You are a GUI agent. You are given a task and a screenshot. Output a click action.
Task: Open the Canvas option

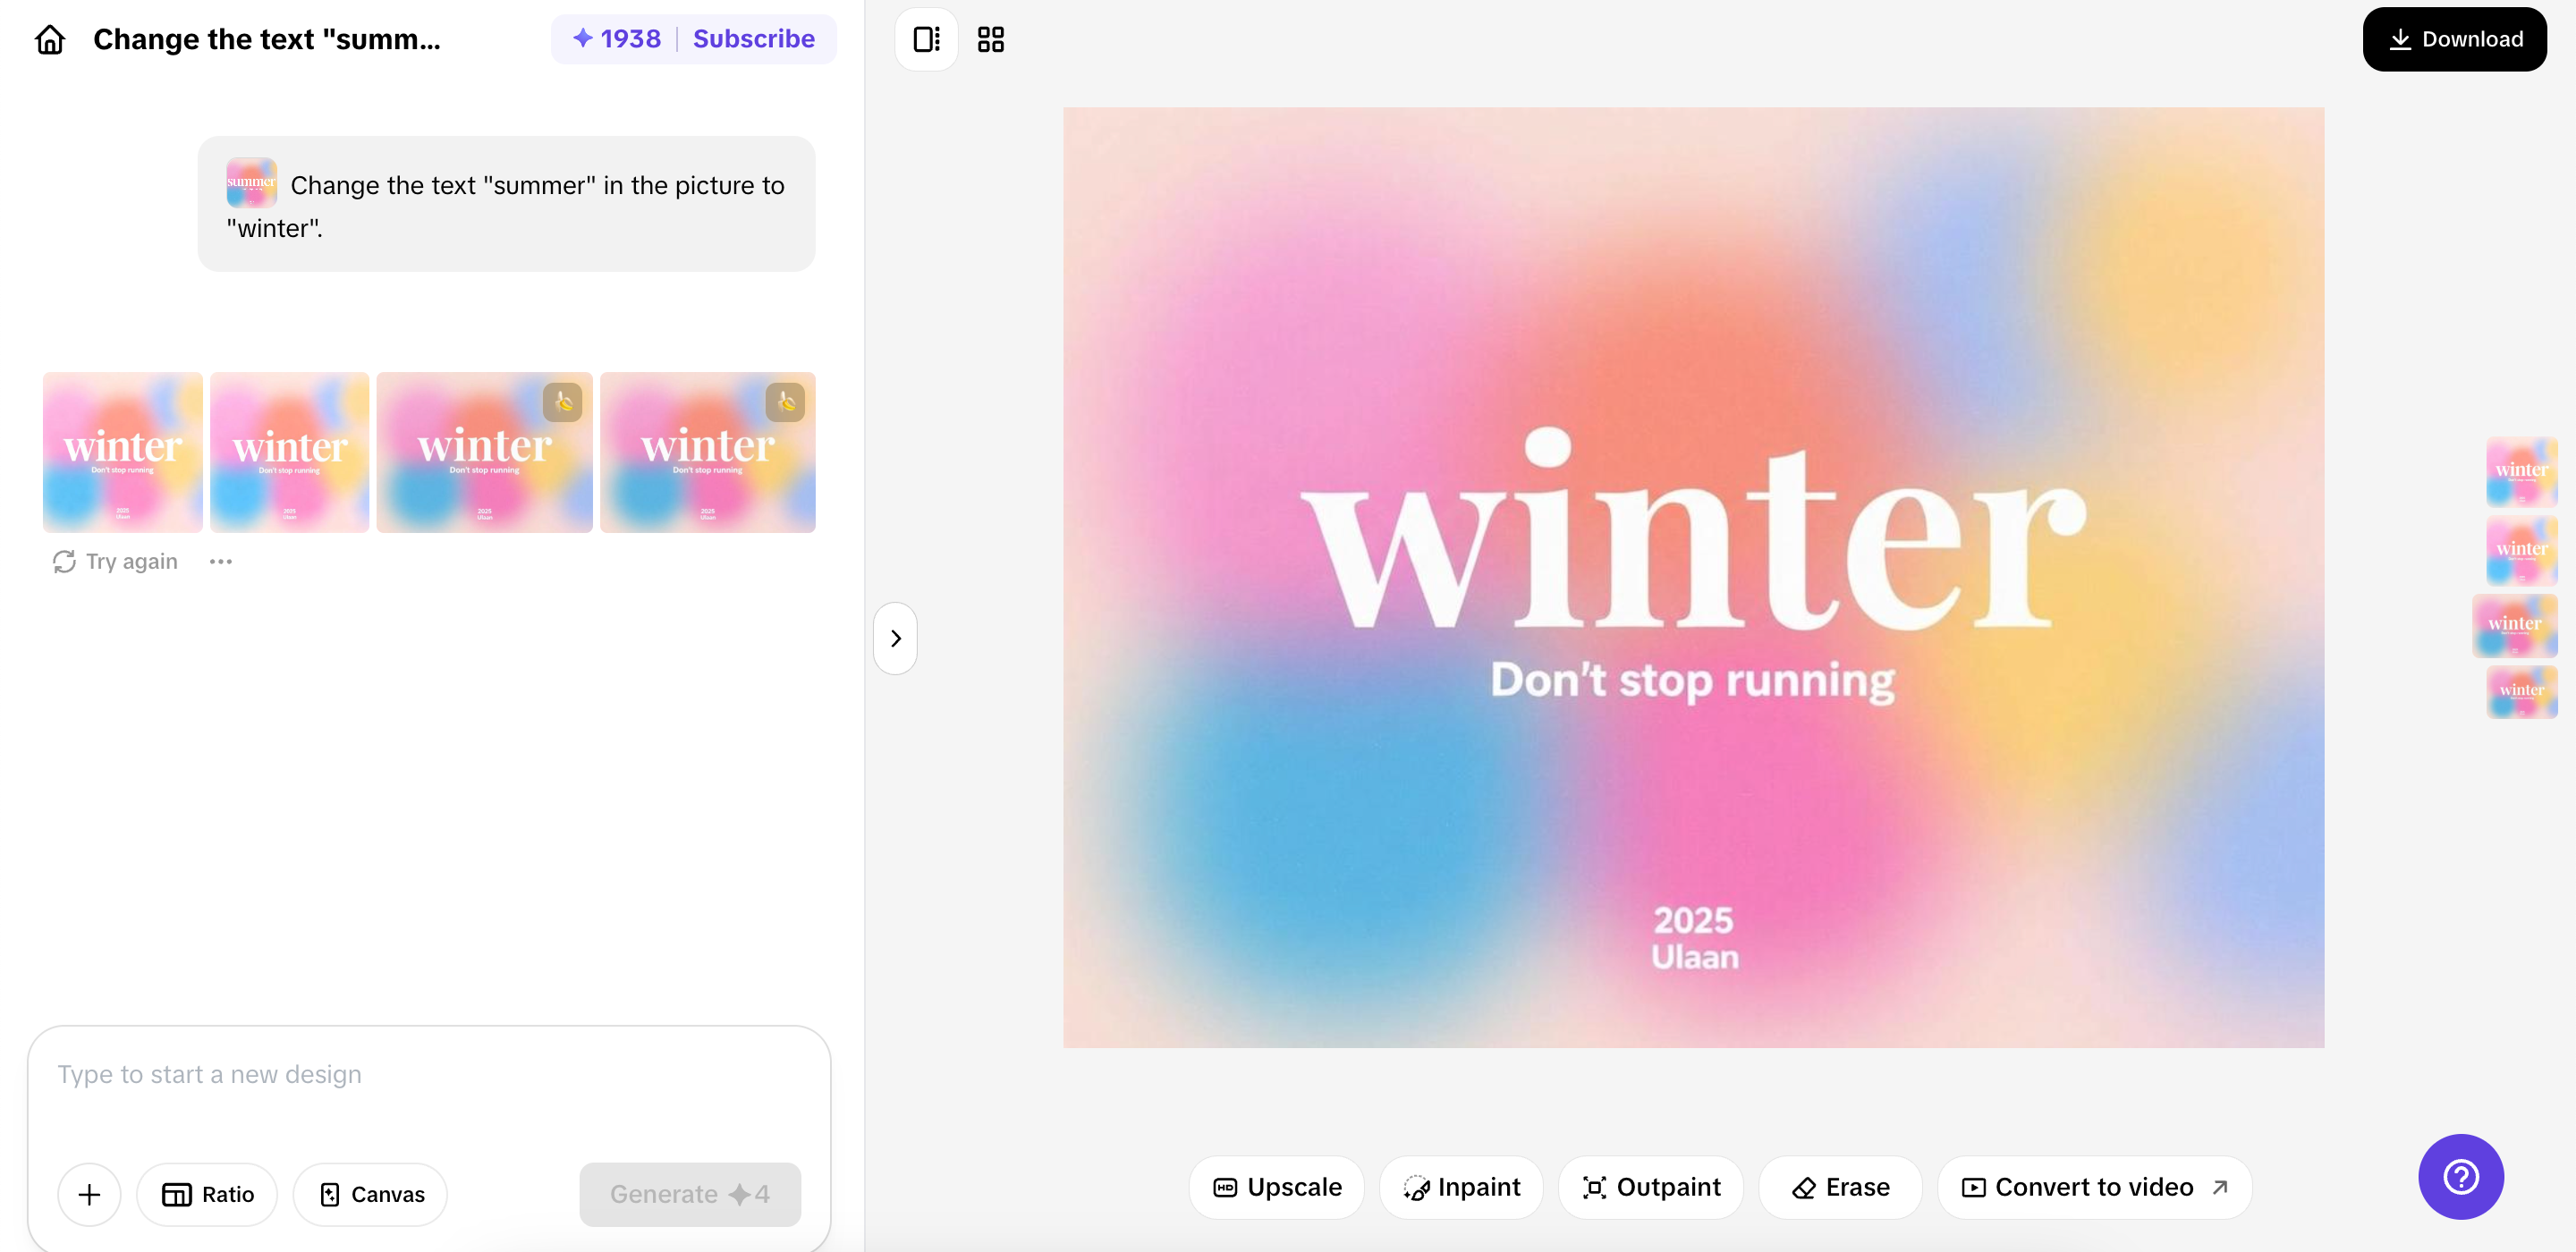[x=370, y=1194]
